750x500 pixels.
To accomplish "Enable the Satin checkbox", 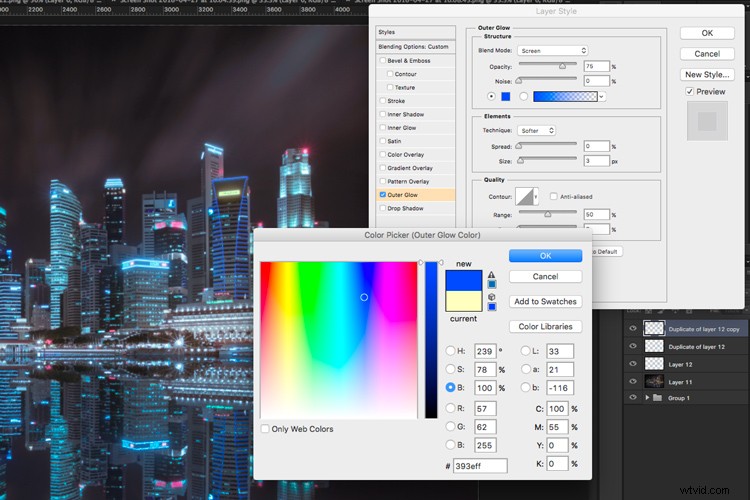I will 383,141.
